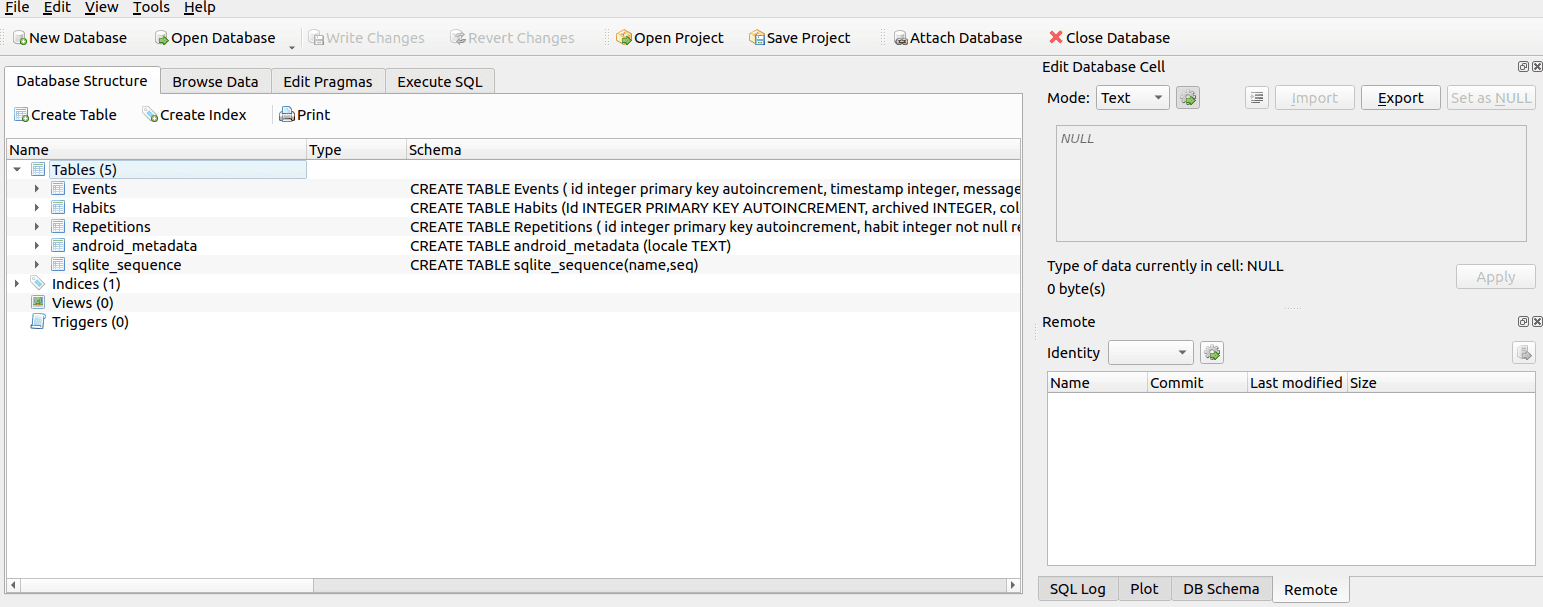Screen dimensions: 1543x607
Task: Click the Create Index icon
Action: tap(150, 115)
